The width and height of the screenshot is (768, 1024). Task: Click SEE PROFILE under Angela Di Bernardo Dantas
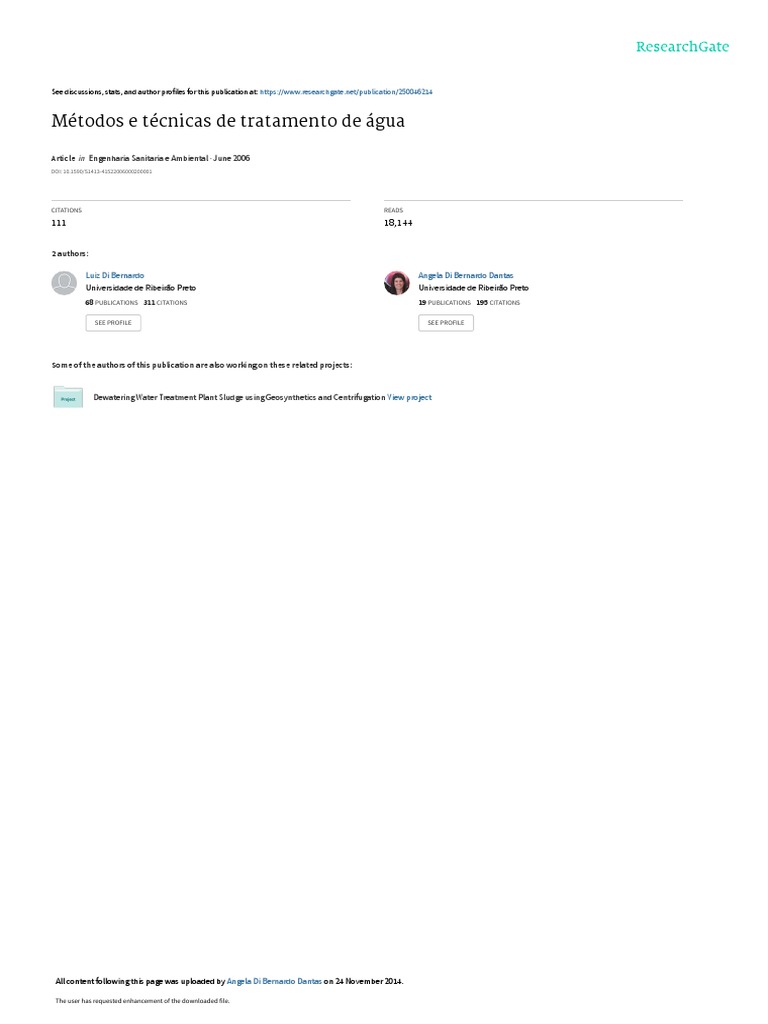coord(446,323)
